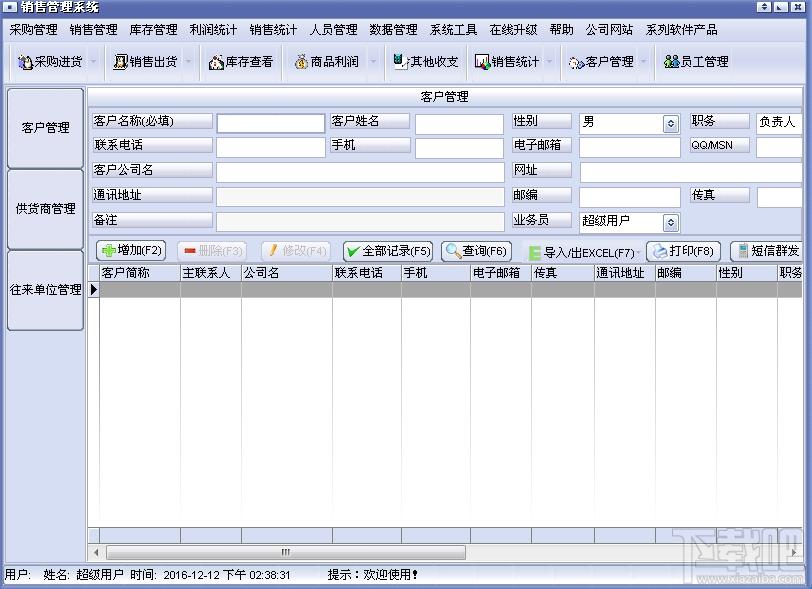Open the 商品利润 toolbar icon
The width and height of the screenshot is (812, 589).
[x=327, y=62]
